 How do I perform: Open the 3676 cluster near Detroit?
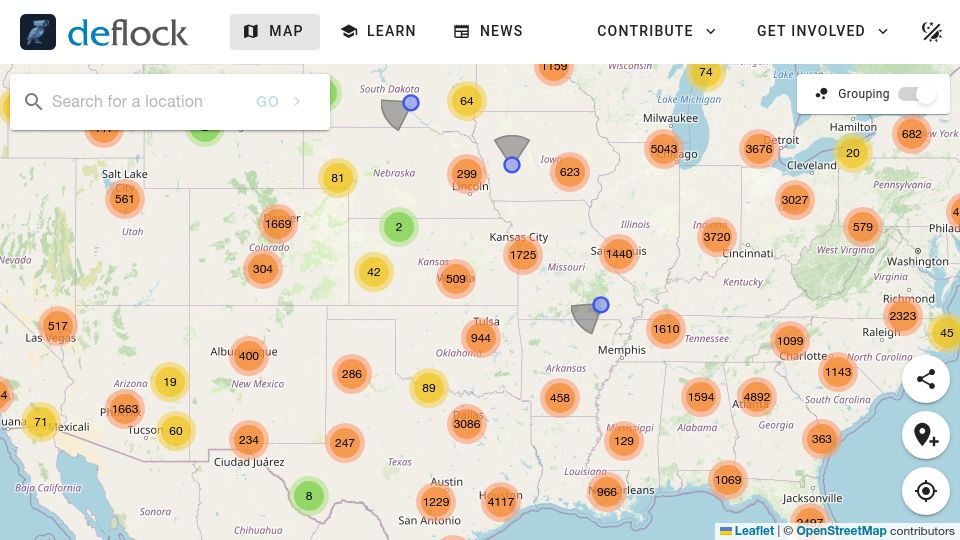point(759,149)
